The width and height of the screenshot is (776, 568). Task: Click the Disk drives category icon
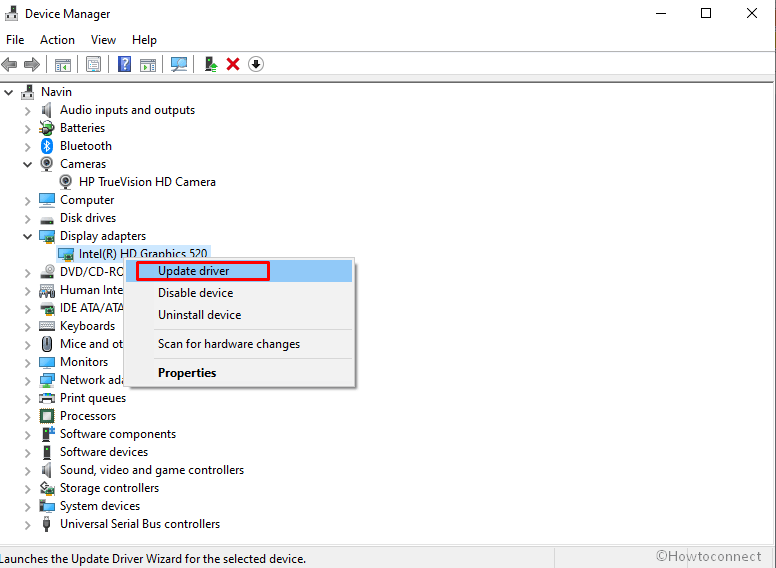coord(47,220)
